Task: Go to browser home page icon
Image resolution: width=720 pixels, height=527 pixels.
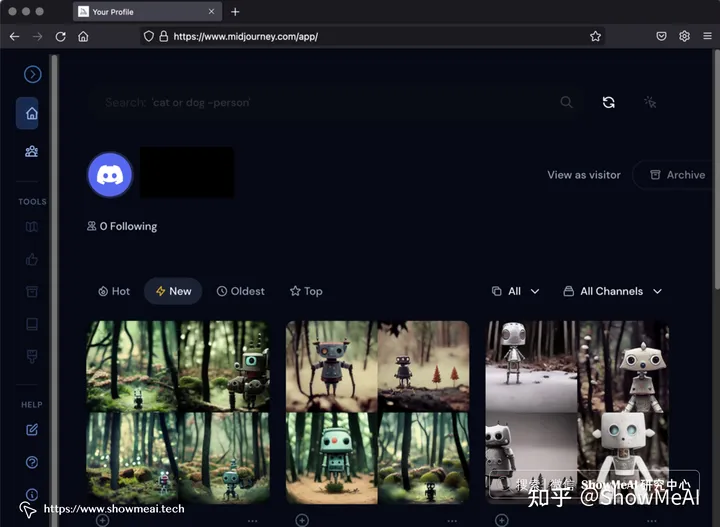Action: coord(83,36)
